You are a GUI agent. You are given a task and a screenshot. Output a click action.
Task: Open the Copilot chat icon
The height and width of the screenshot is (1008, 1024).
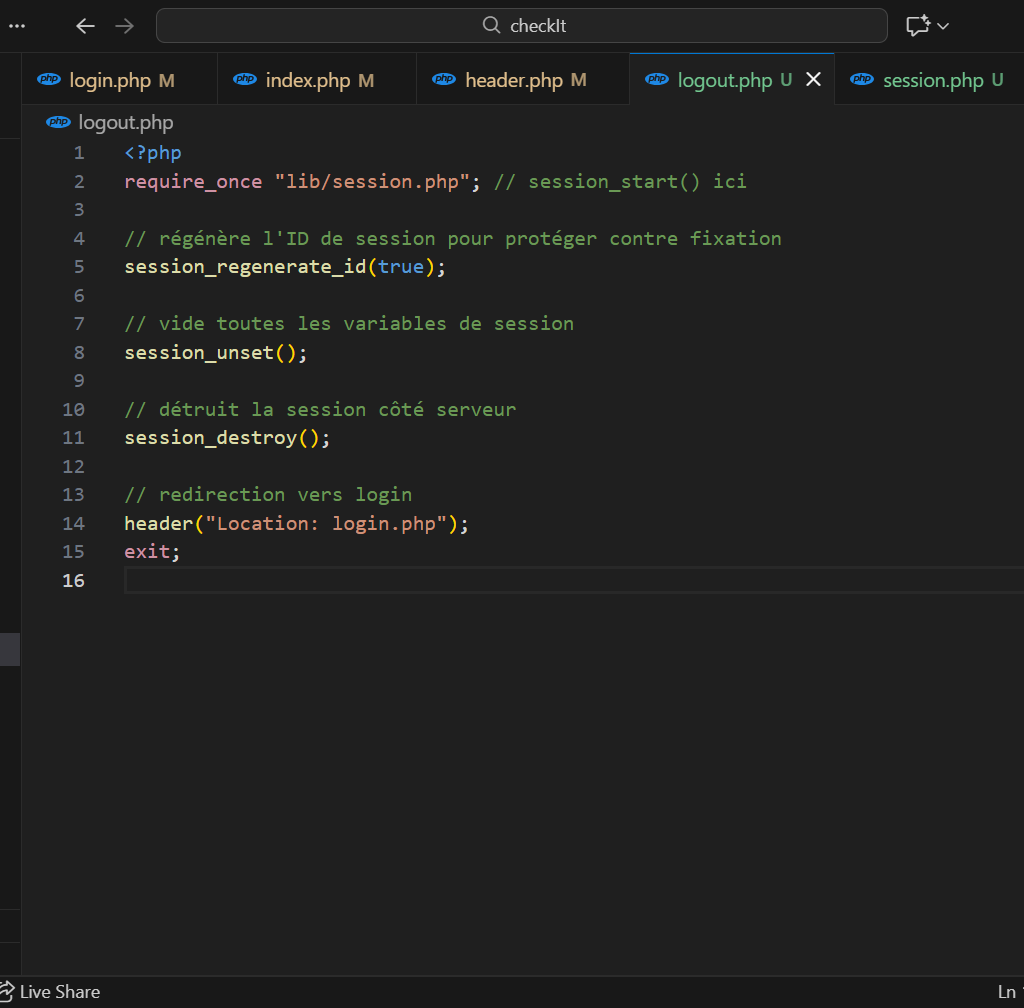pyautogui.click(x=917, y=26)
